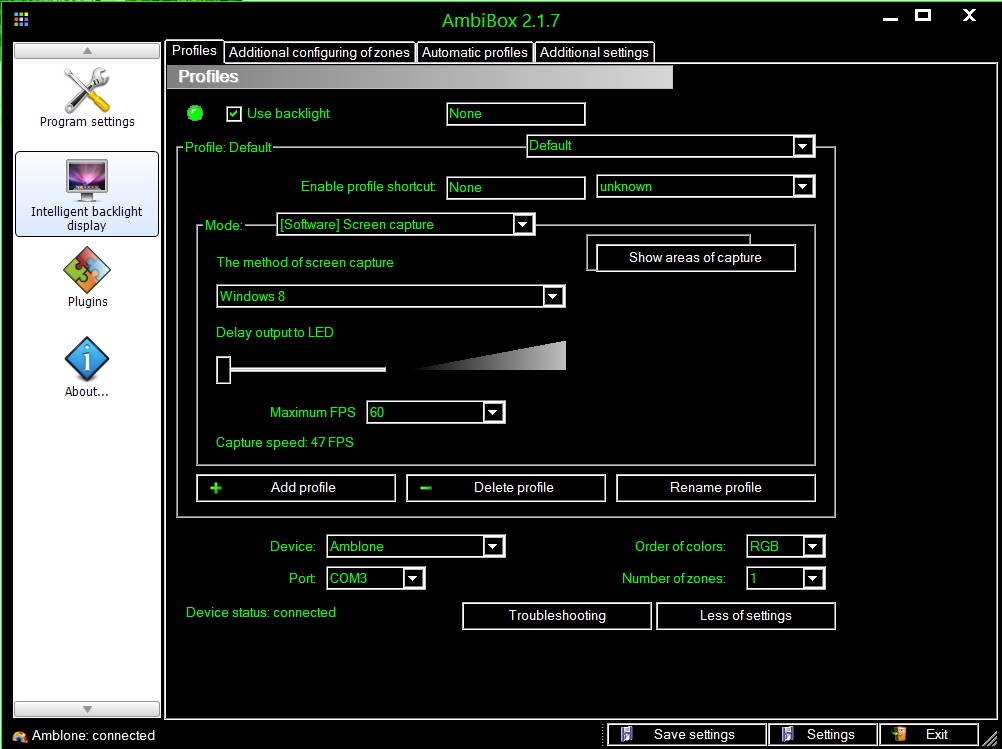Image resolution: width=1002 pixels, height=749 pixels.
Task: Click the Amblone rainbow status icon
Action: click(20, 736)
